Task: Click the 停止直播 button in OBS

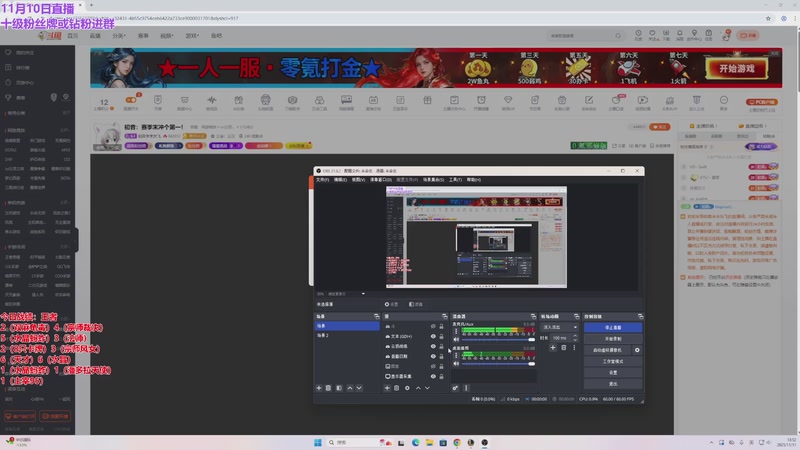Action: point(613,328)
